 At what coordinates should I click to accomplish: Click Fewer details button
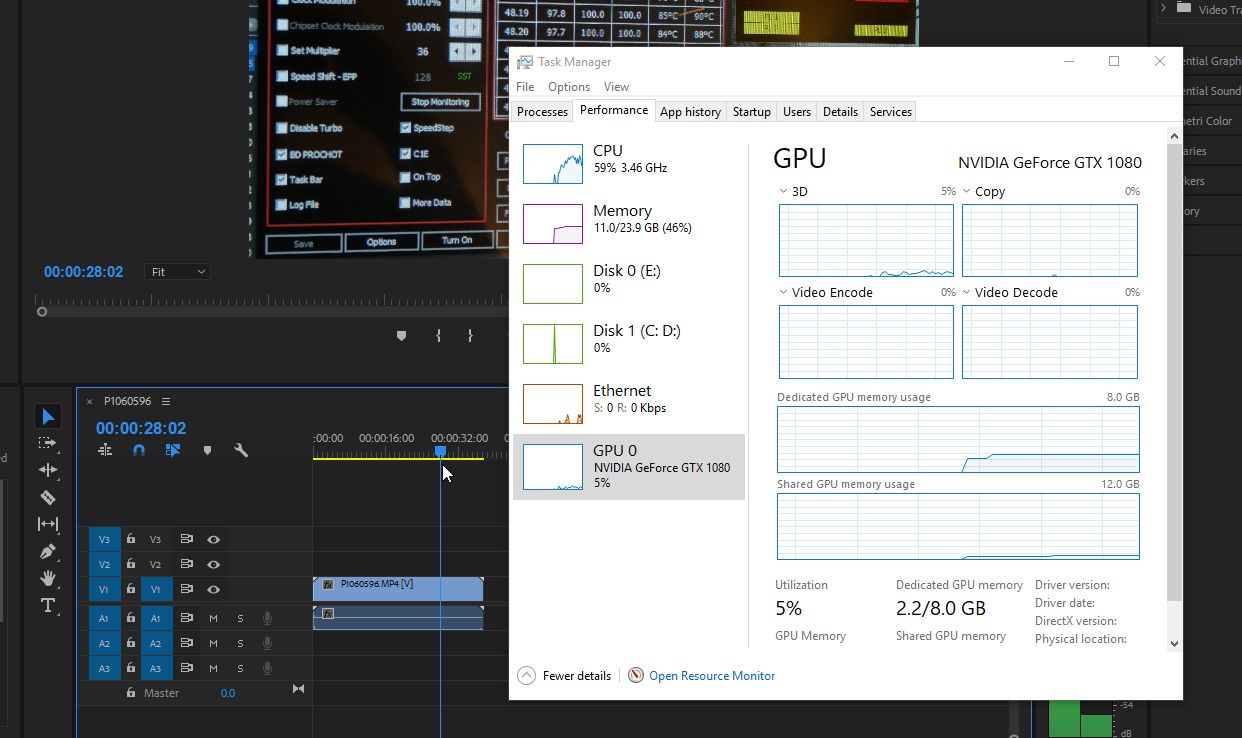click(x=565, y=676)
